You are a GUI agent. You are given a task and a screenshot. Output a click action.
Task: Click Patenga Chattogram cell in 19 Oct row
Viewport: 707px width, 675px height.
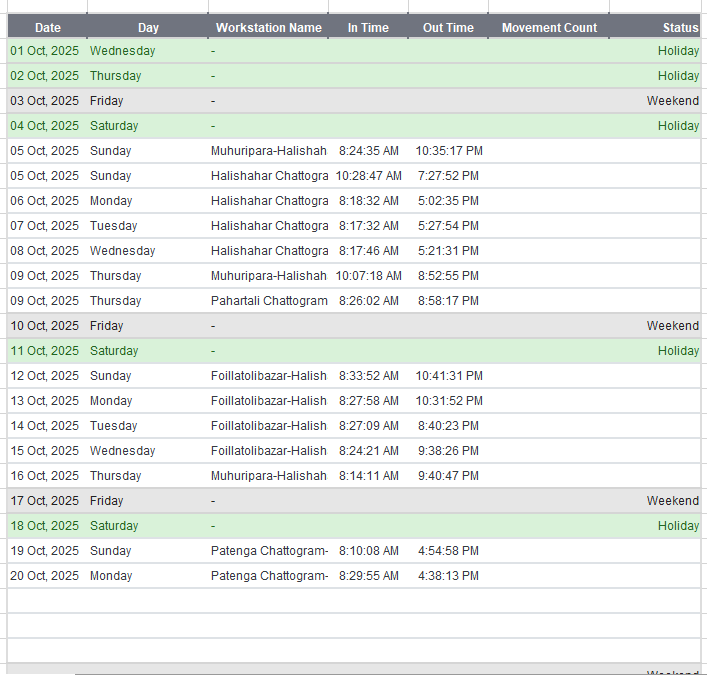[269, 551]
